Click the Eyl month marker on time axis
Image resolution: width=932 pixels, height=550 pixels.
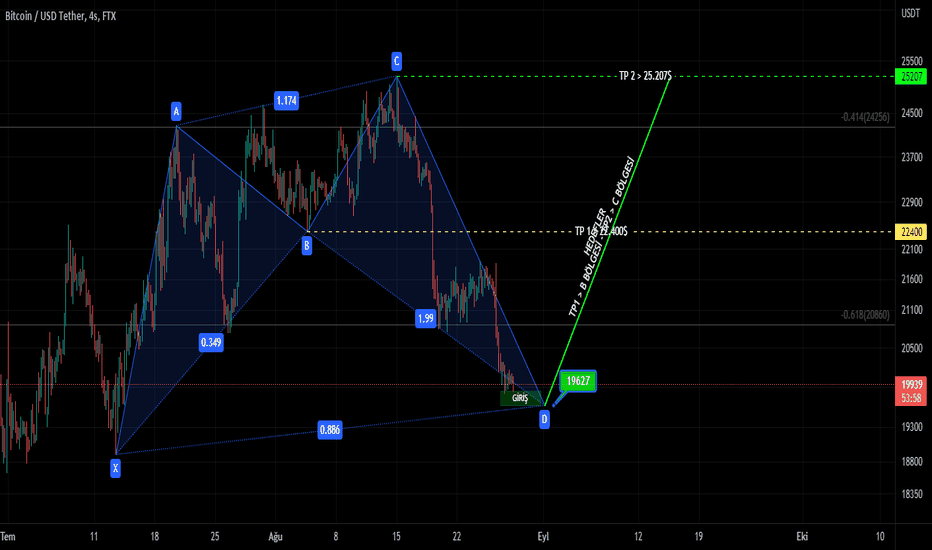tap(543, 536)
